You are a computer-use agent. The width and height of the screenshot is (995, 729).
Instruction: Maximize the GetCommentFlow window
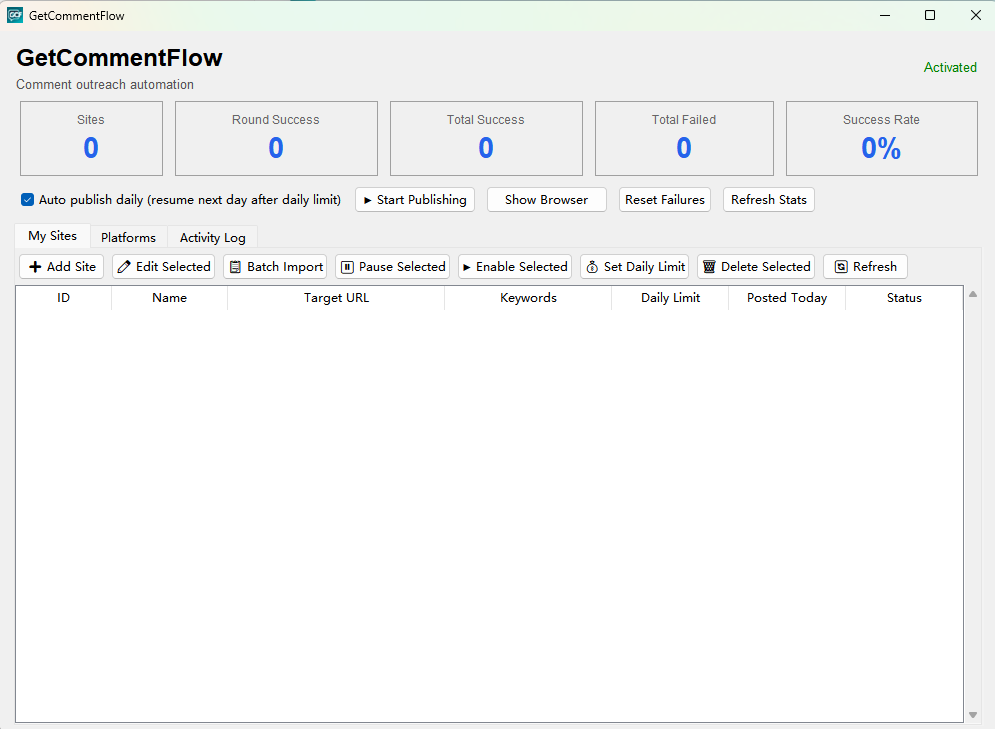(930, 15)
